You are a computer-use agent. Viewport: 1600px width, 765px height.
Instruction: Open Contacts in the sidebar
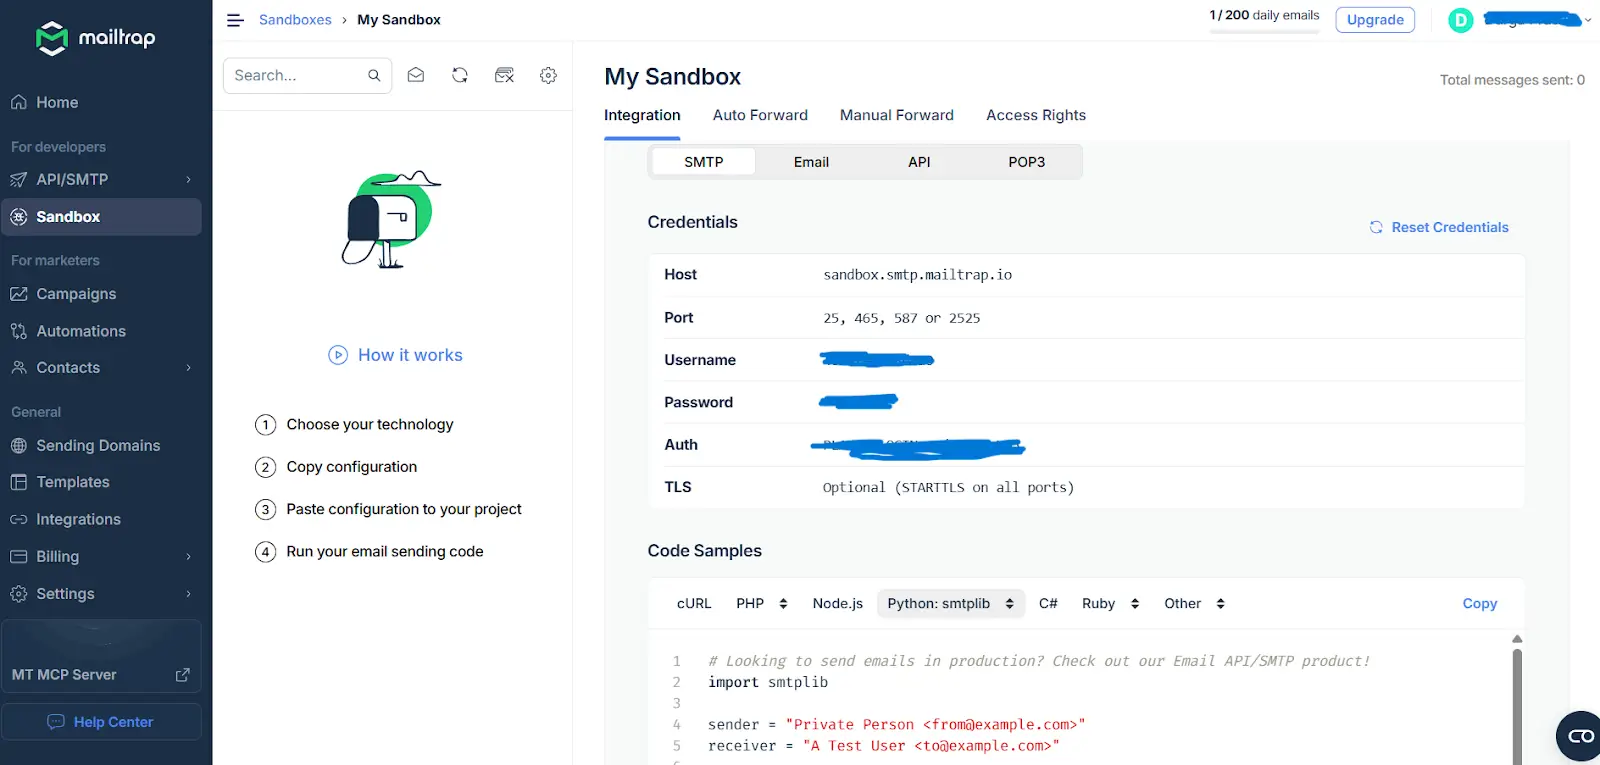pyautogui.click(x=101, y=368)
